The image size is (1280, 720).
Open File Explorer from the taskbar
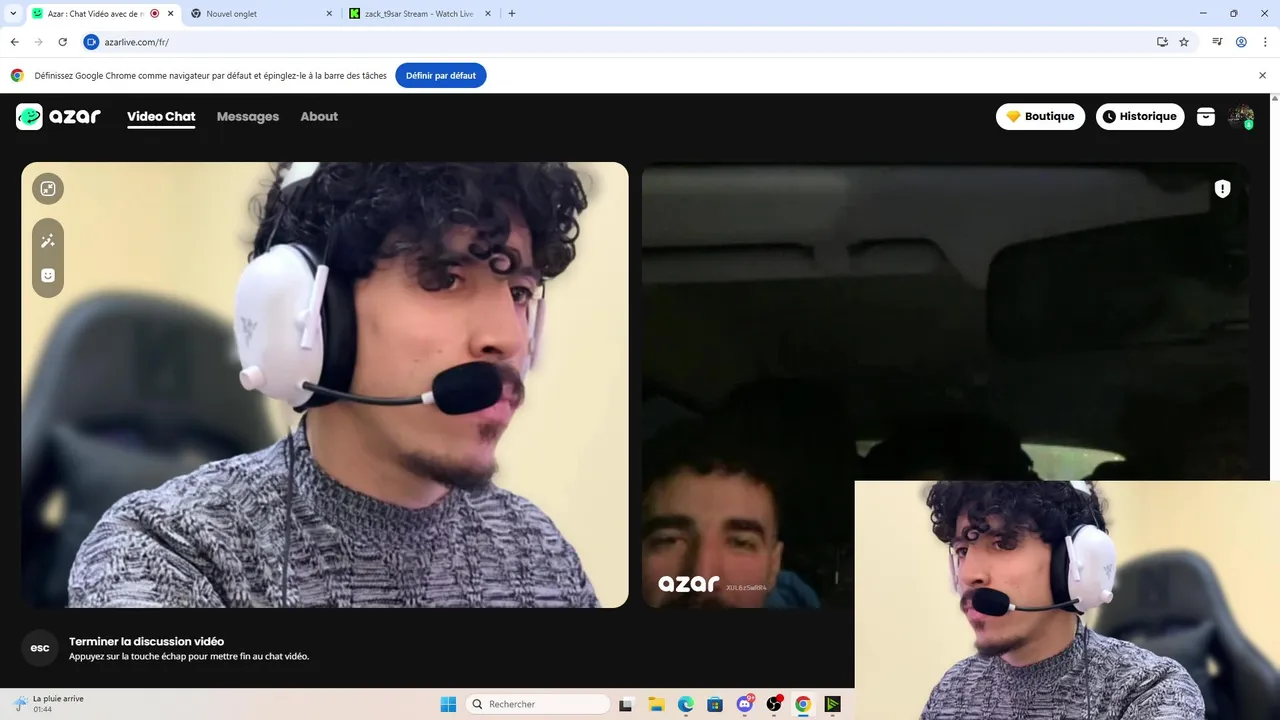[x=656, y=704]
